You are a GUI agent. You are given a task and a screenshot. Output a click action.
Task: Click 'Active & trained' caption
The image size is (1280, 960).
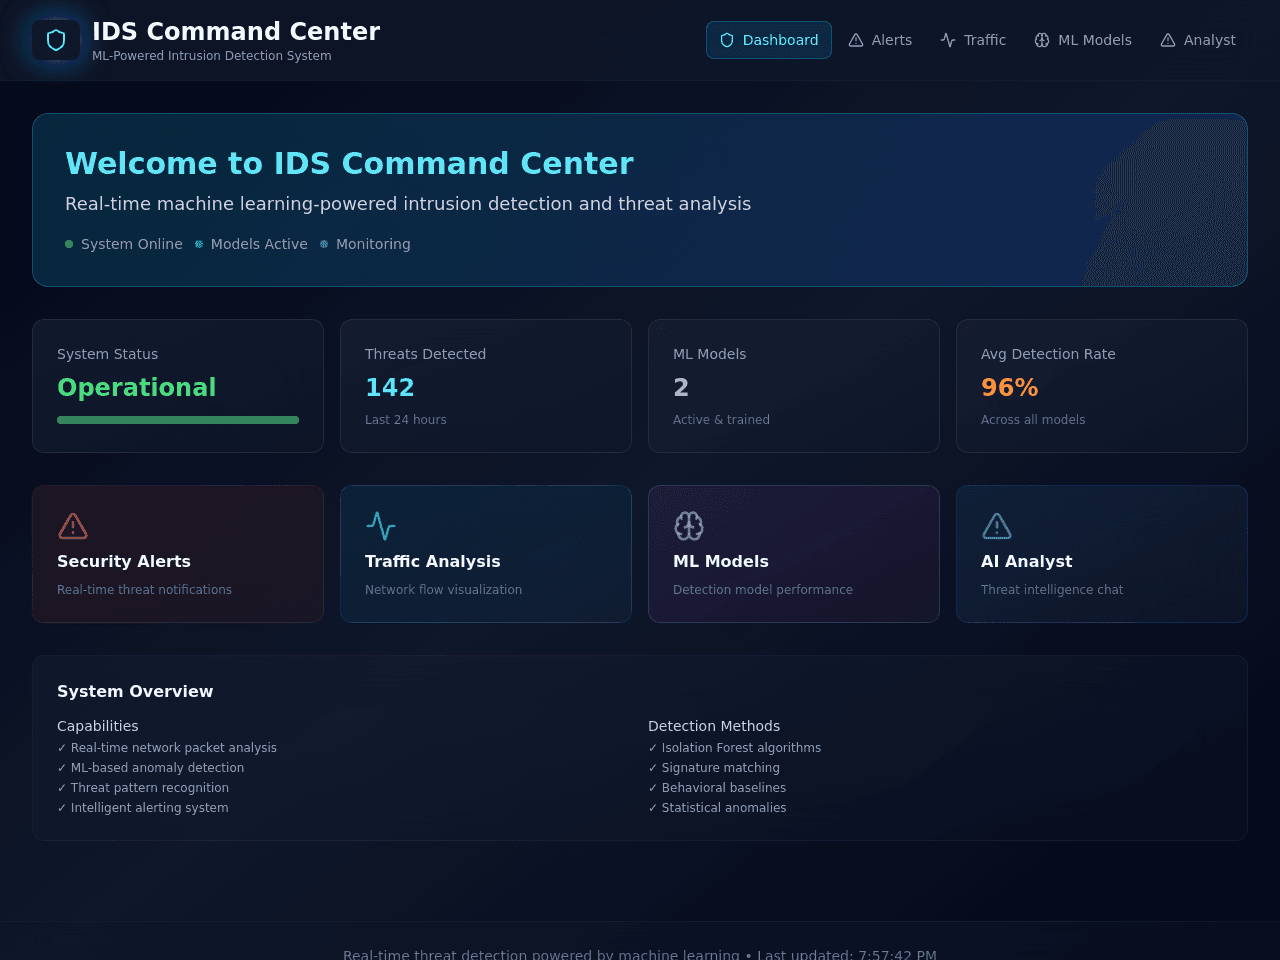[x=721, y=420]
